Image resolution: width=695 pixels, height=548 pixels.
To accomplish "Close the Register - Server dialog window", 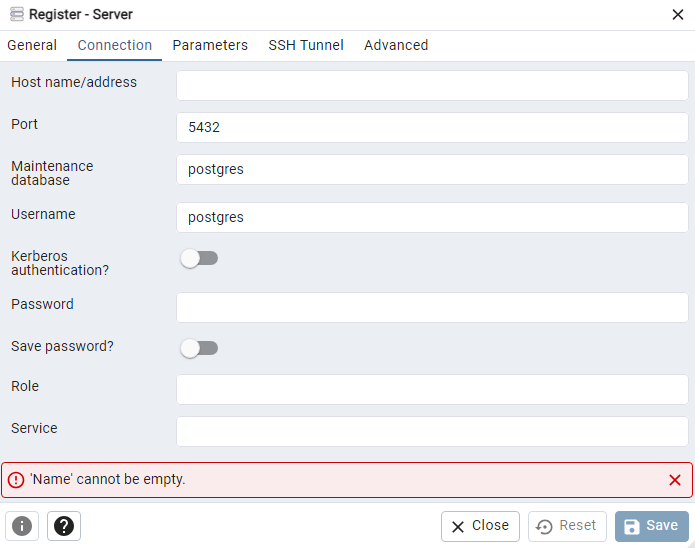I will coord(677,14).
